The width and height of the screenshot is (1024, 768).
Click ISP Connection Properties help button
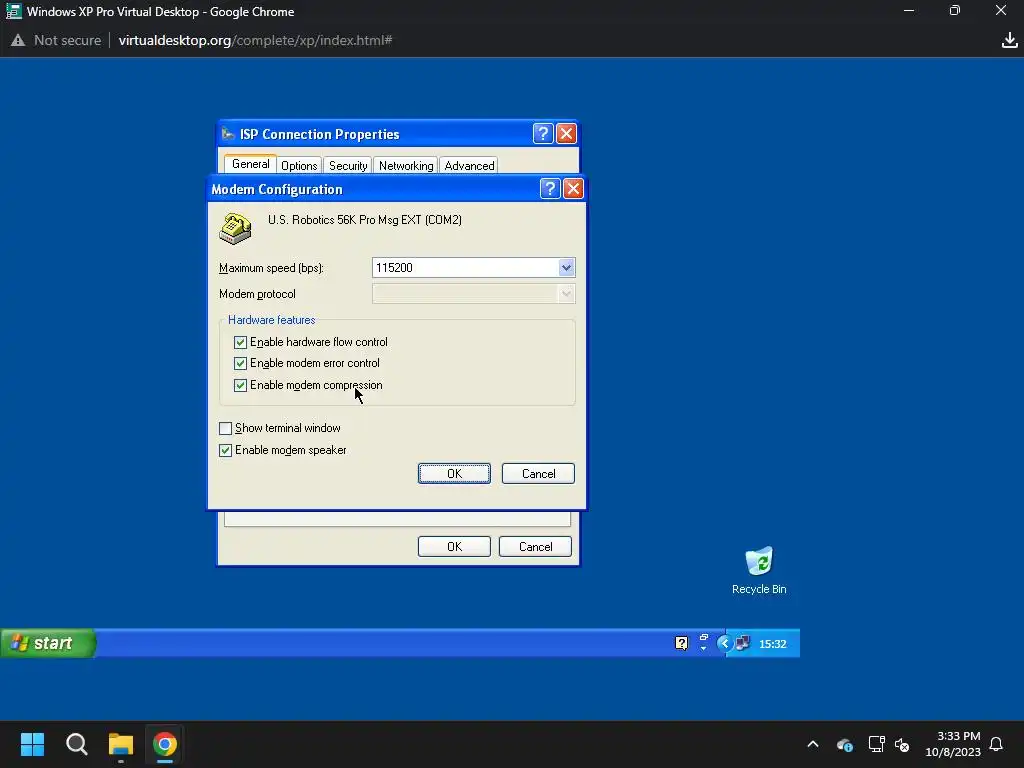[x=543, y=133]
